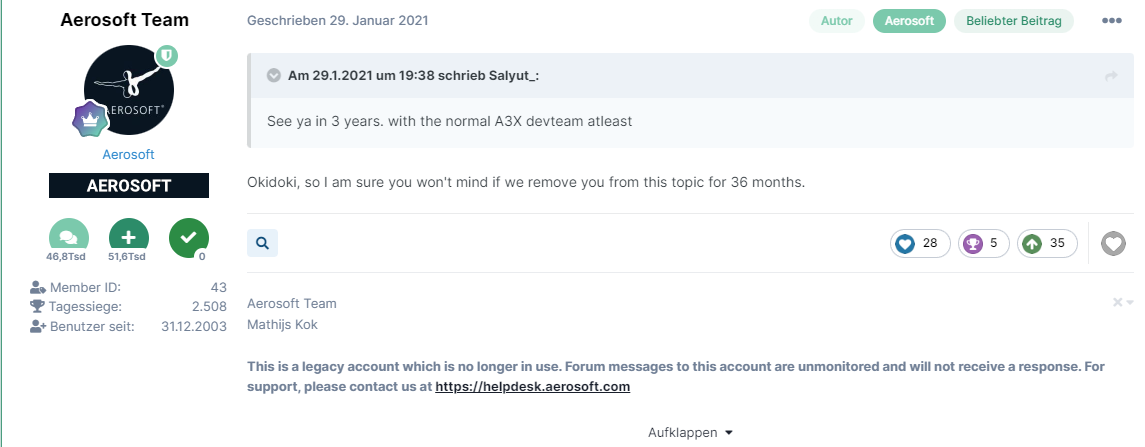Click the green plus reputation icon
1145x447 pixels.
129,237
